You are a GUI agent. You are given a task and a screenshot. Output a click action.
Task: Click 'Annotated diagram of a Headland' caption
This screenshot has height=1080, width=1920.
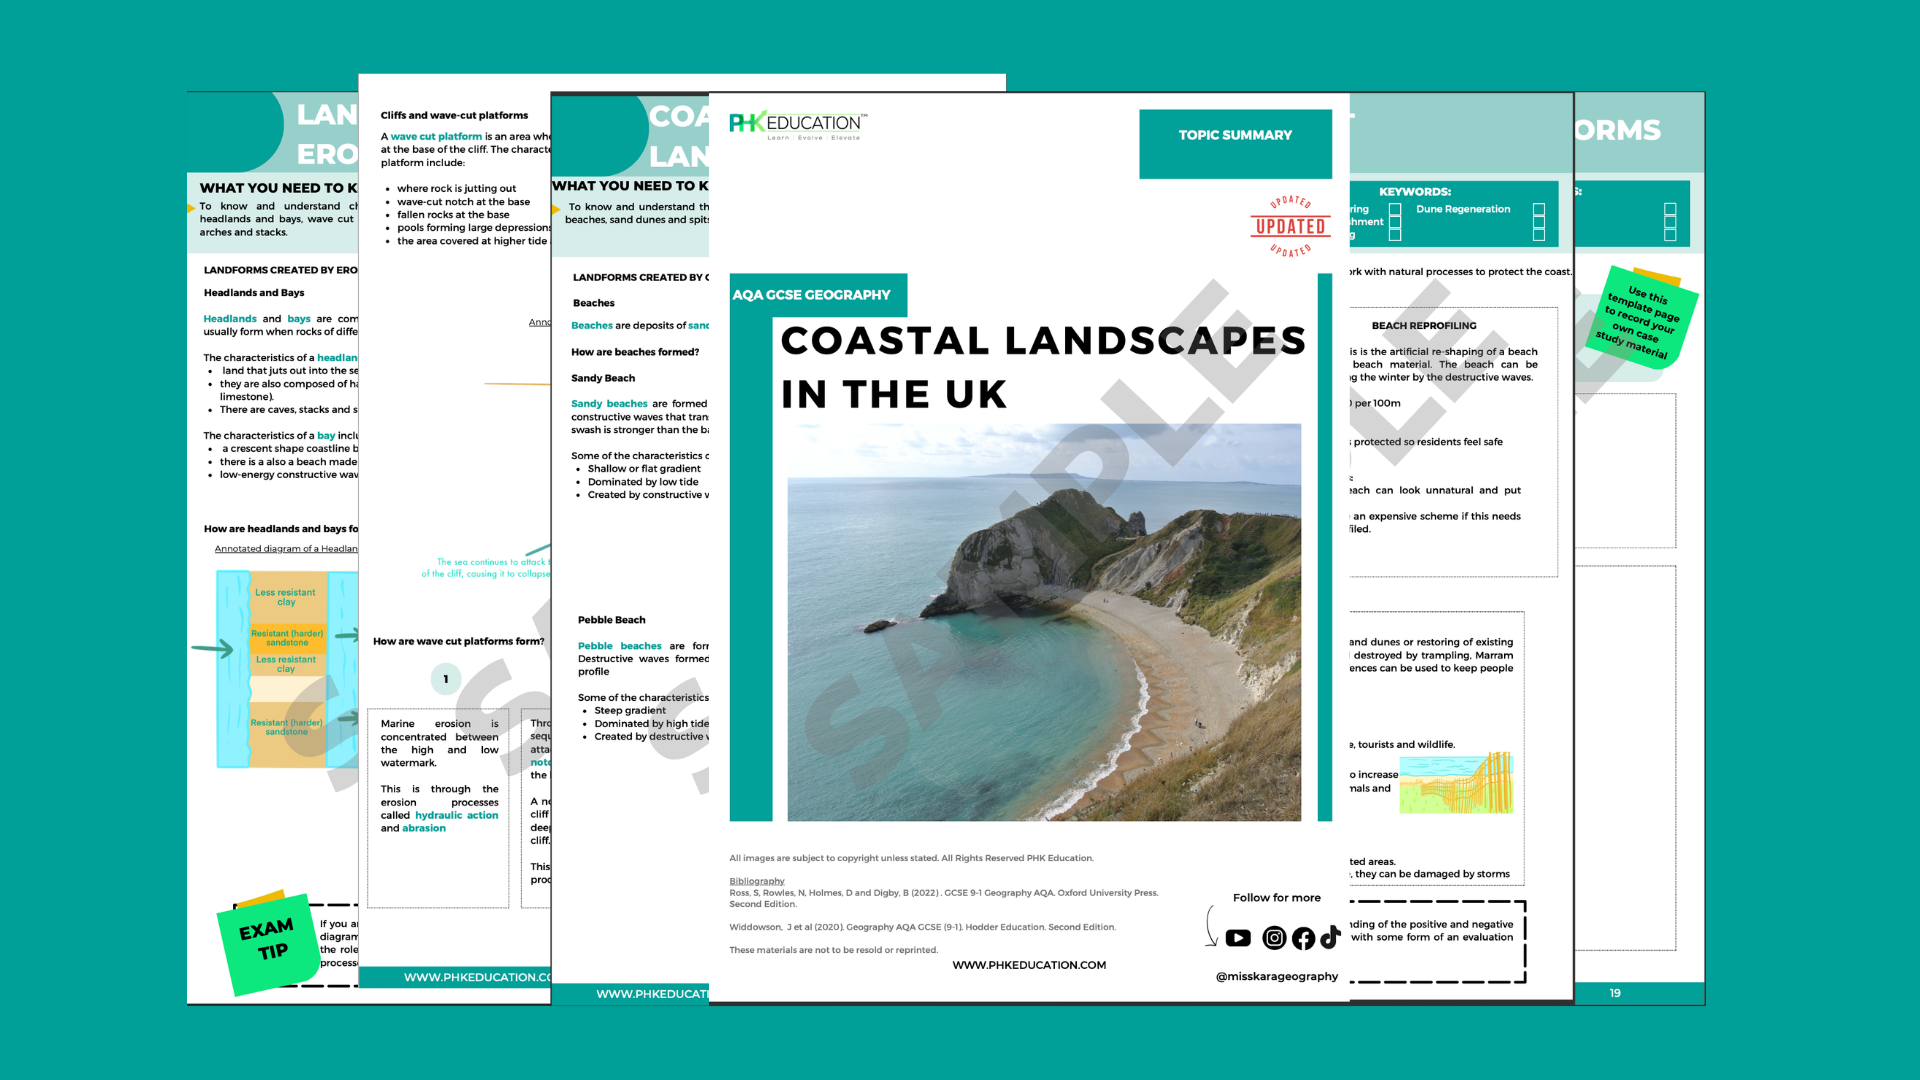286,549
